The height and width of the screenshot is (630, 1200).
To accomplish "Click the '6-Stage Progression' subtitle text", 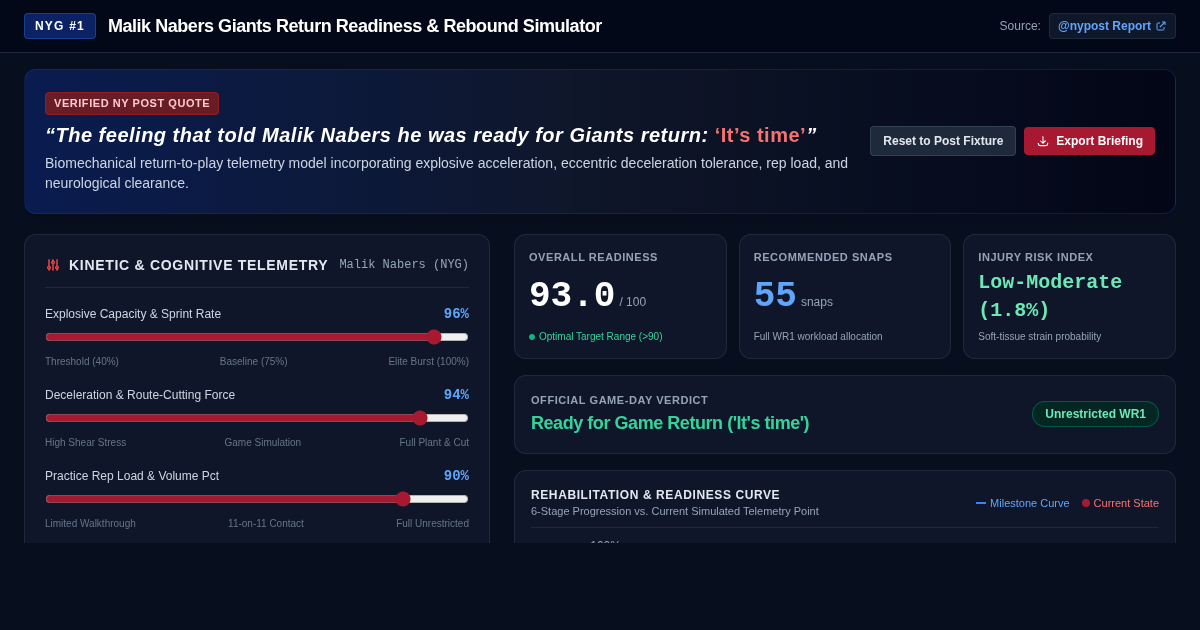I will tap(675, 511).
